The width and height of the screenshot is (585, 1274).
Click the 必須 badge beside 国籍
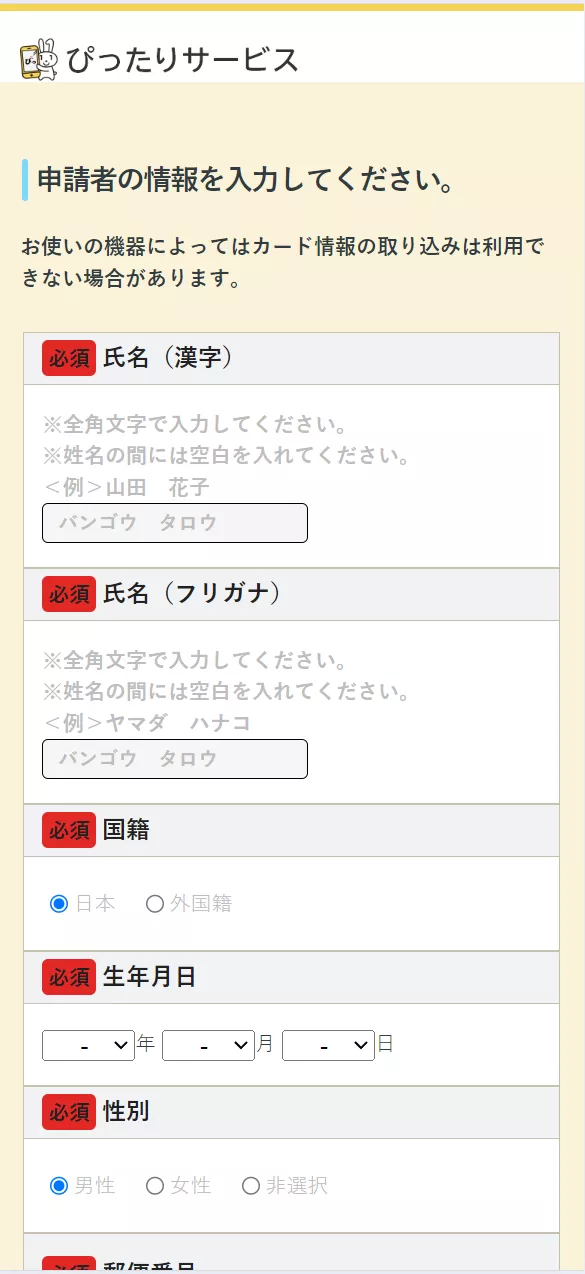[67, 830]
